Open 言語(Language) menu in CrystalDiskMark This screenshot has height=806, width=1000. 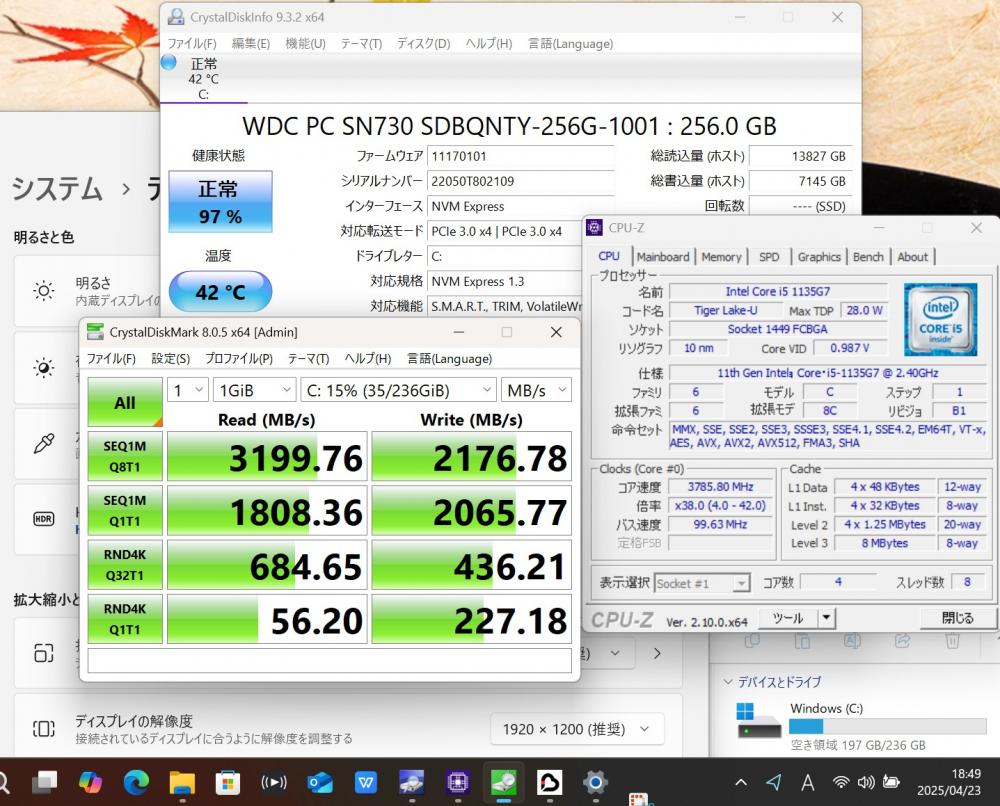pyautogui.click(x=450, y=358)
